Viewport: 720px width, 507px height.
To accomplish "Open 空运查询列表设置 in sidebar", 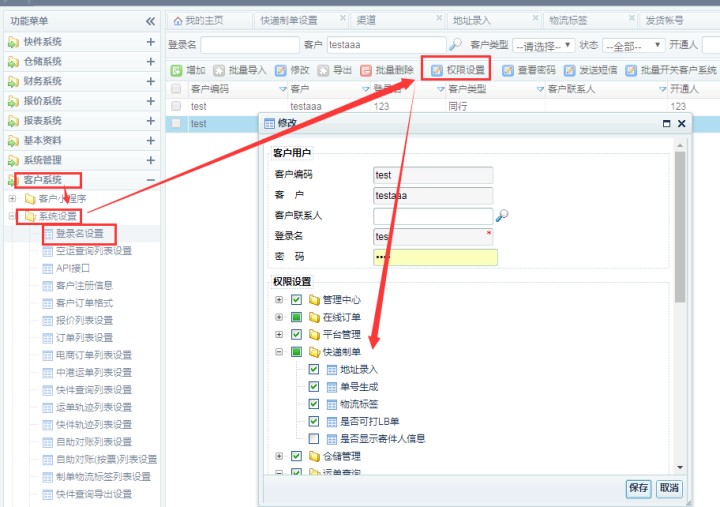I will click(x=94, y=251).
